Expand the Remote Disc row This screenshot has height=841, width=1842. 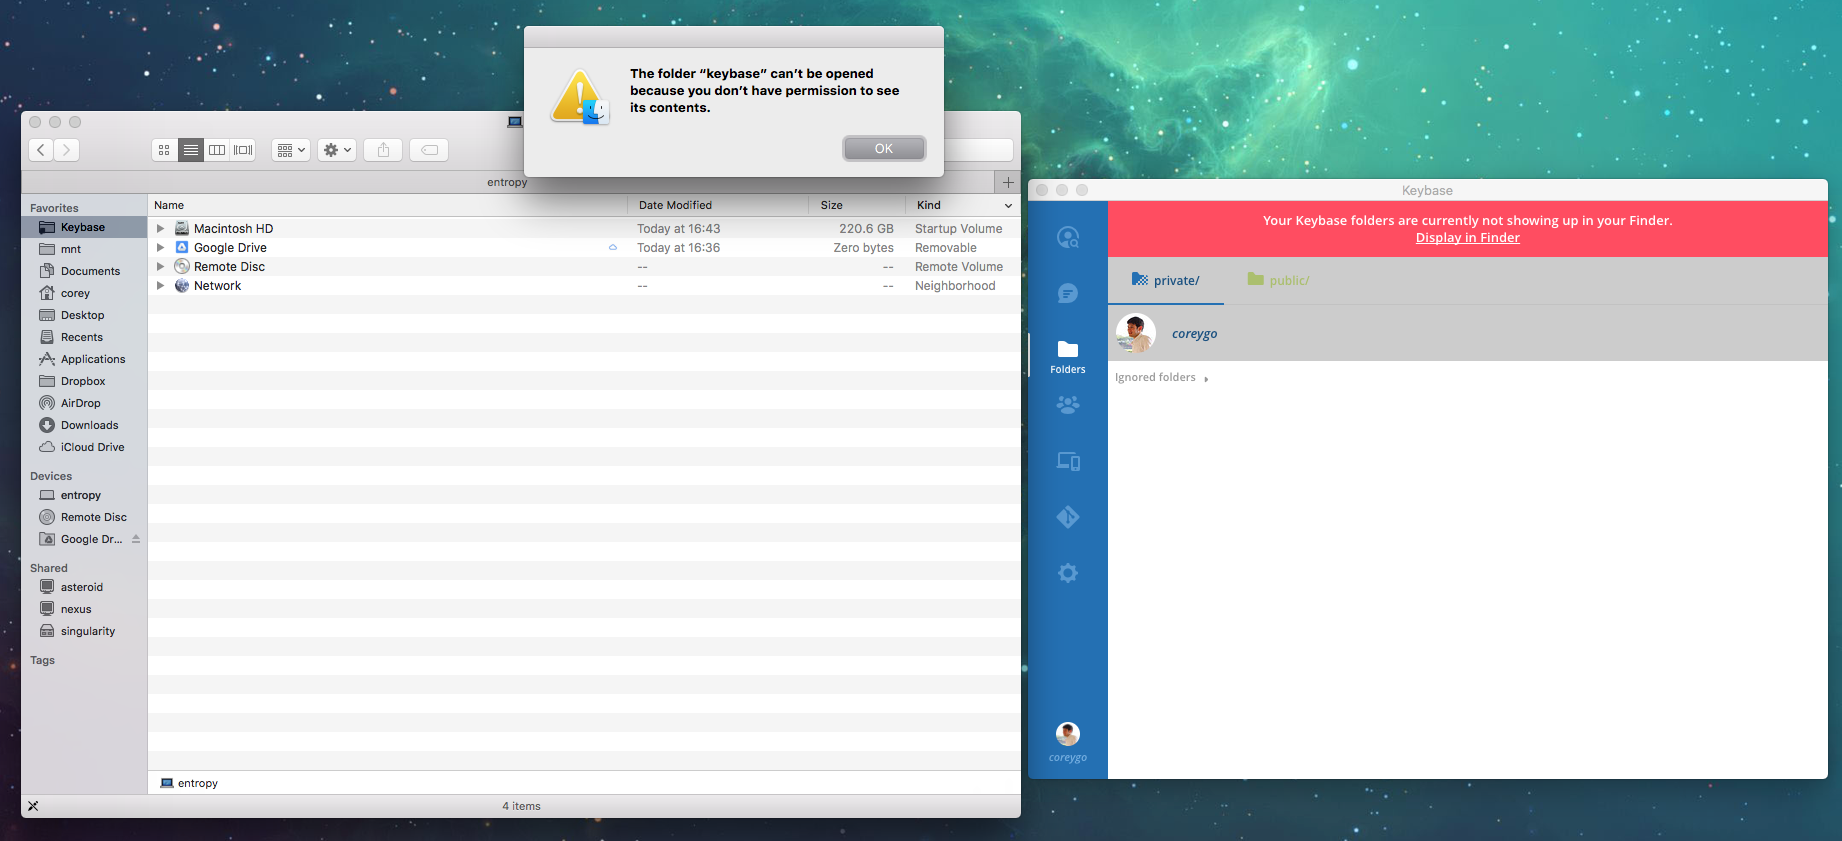point(160,267)
